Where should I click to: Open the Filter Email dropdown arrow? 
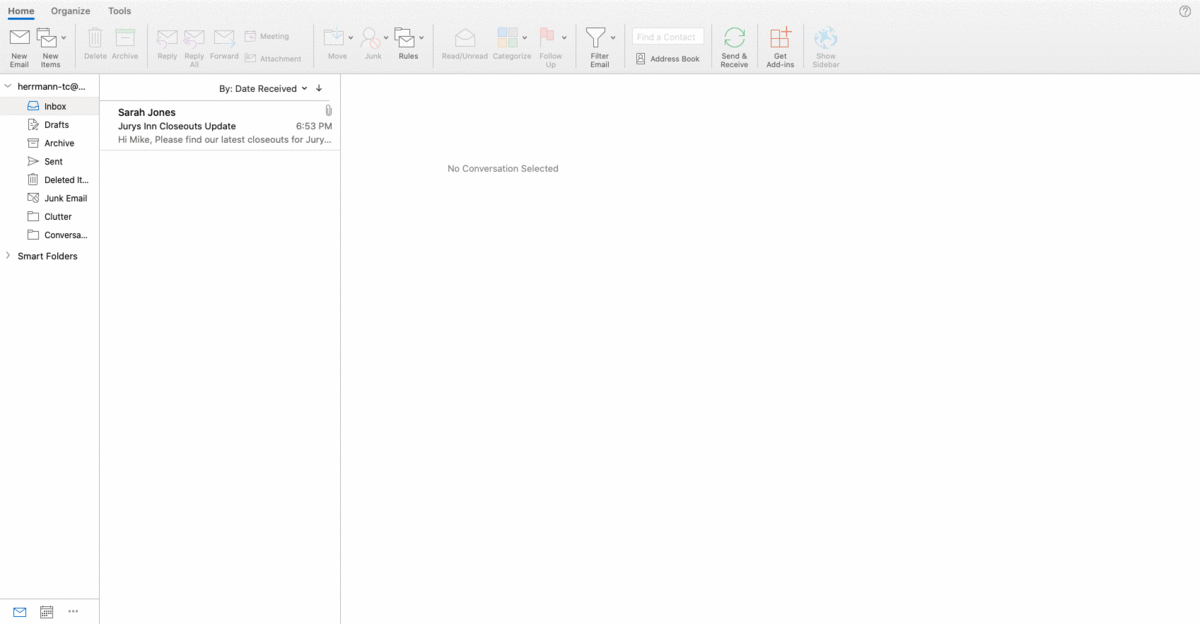point(613,38)
